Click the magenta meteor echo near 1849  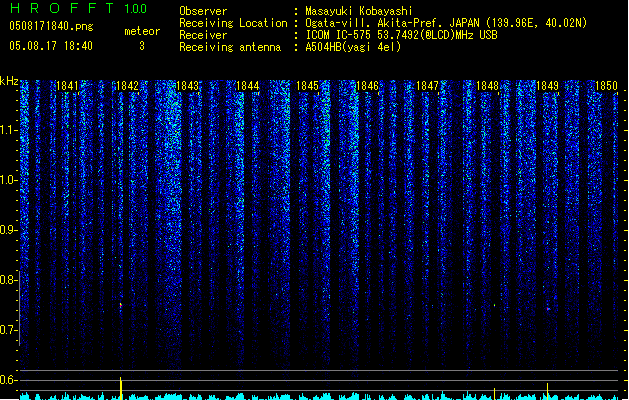548,309
